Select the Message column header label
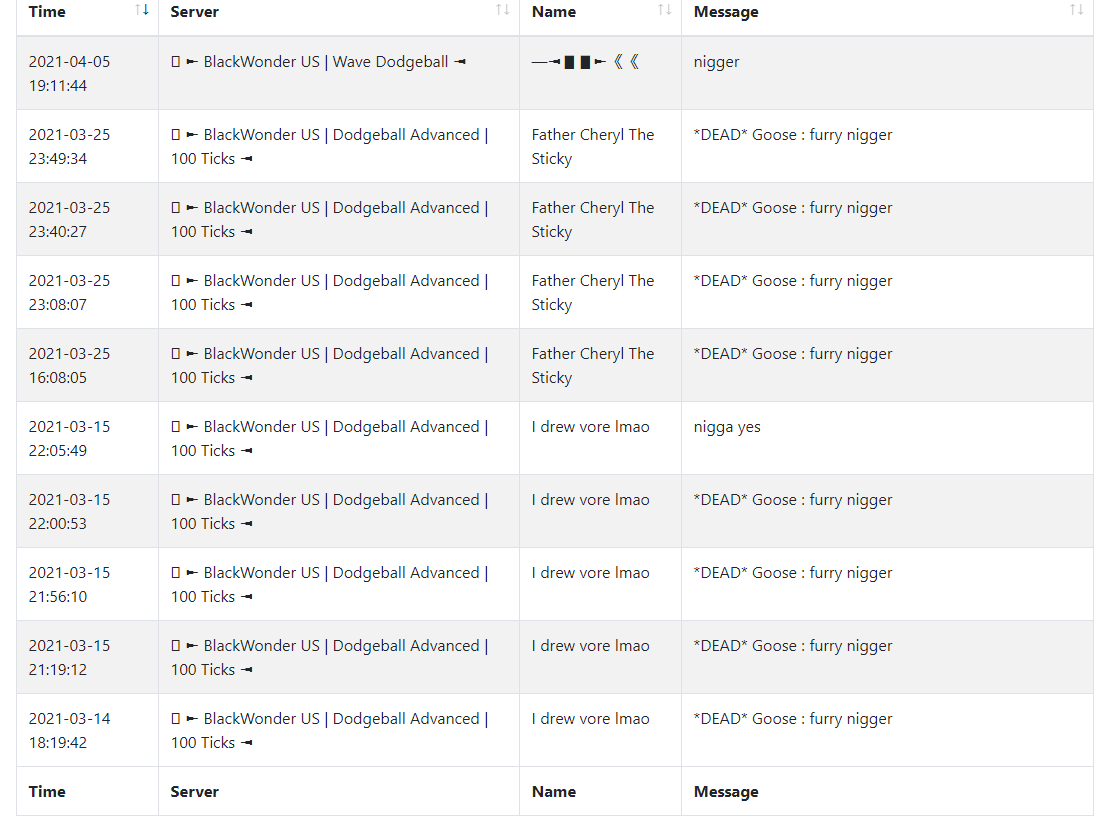The height and width of the screenshot is (823, 1105). pos(726,12)
